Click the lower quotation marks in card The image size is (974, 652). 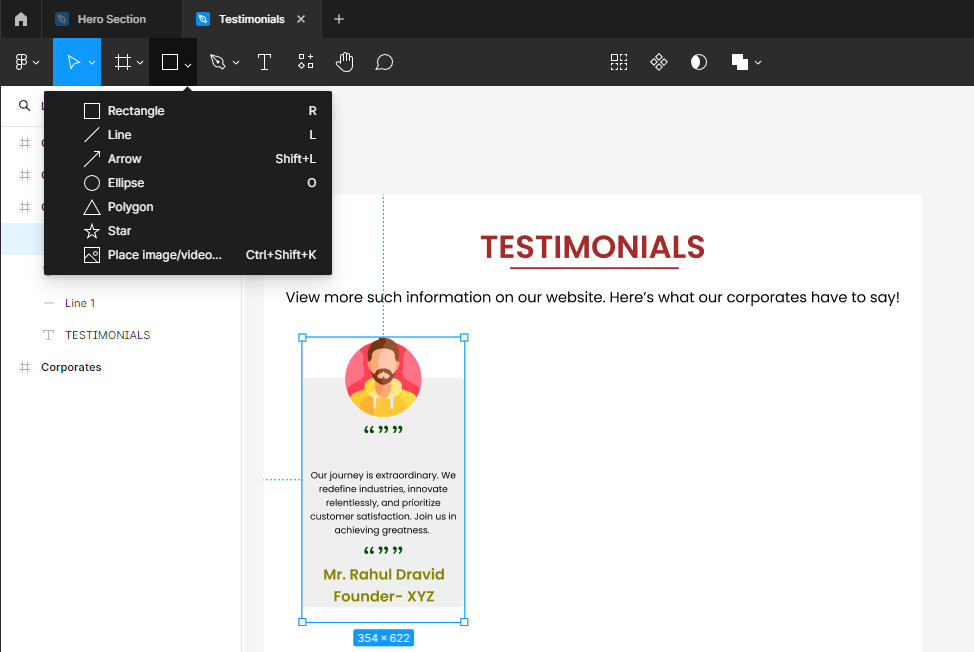(x=383, y=550)
